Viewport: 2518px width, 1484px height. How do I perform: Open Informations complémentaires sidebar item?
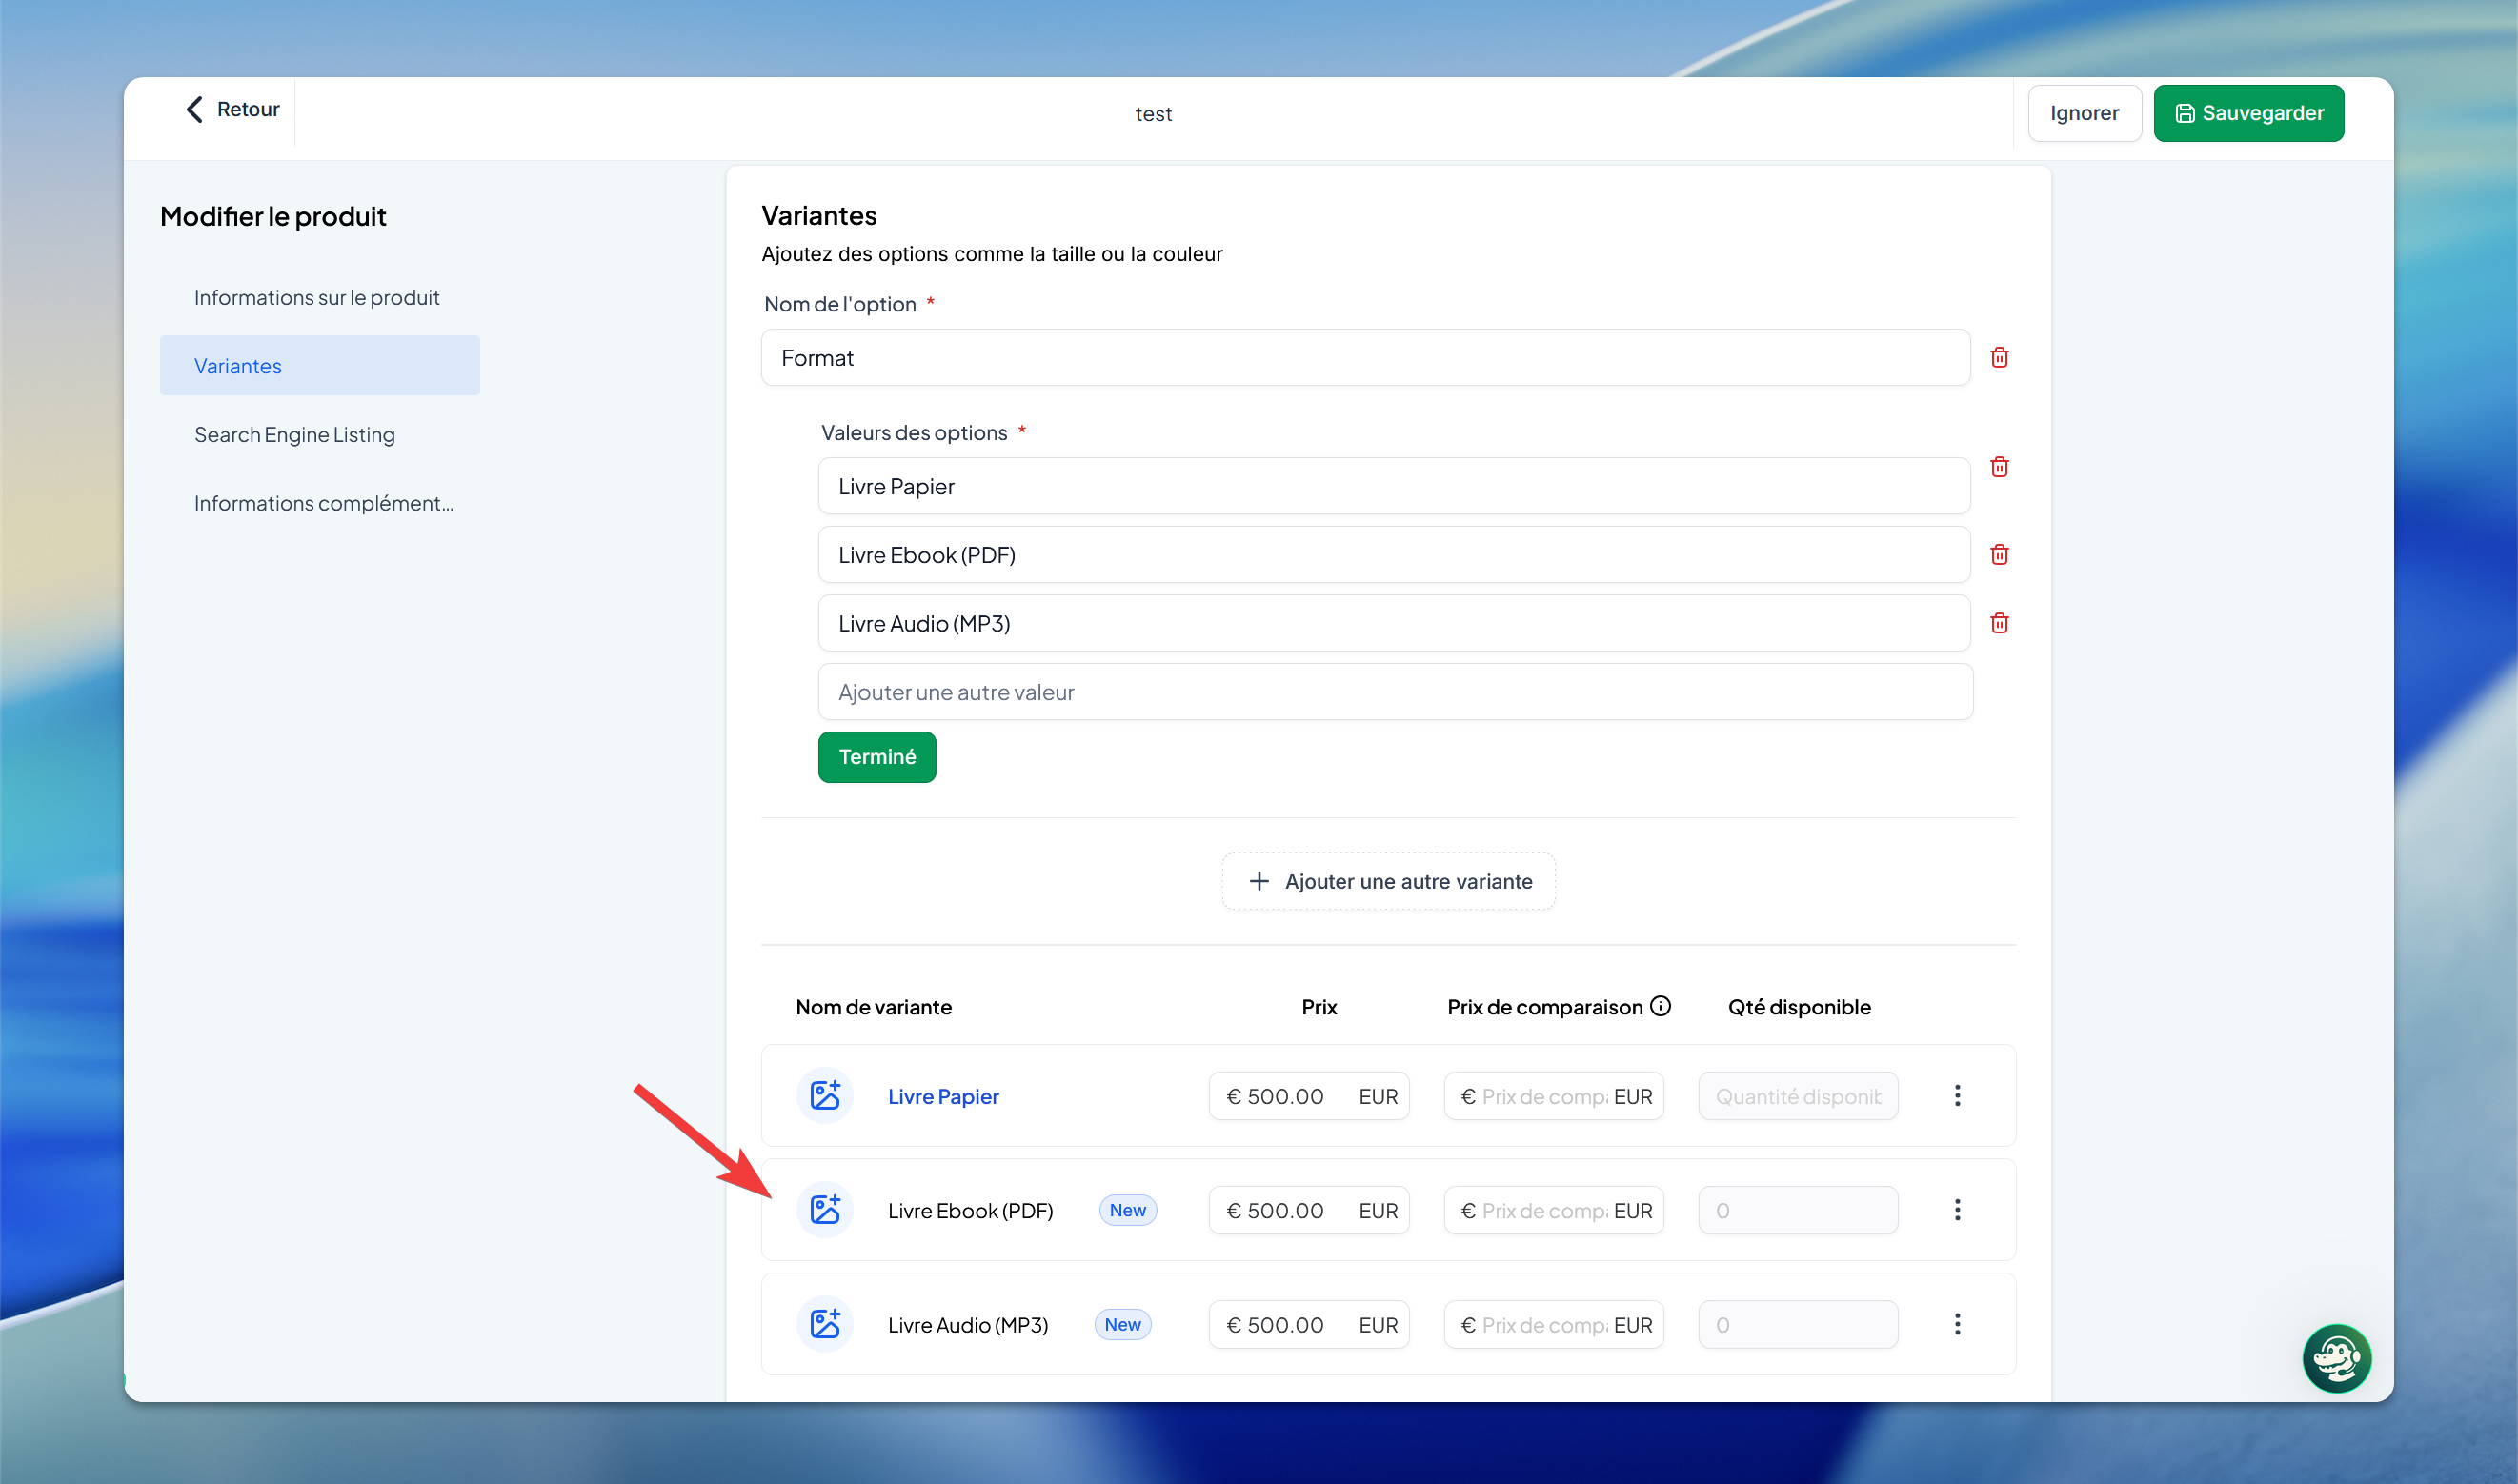320,503
